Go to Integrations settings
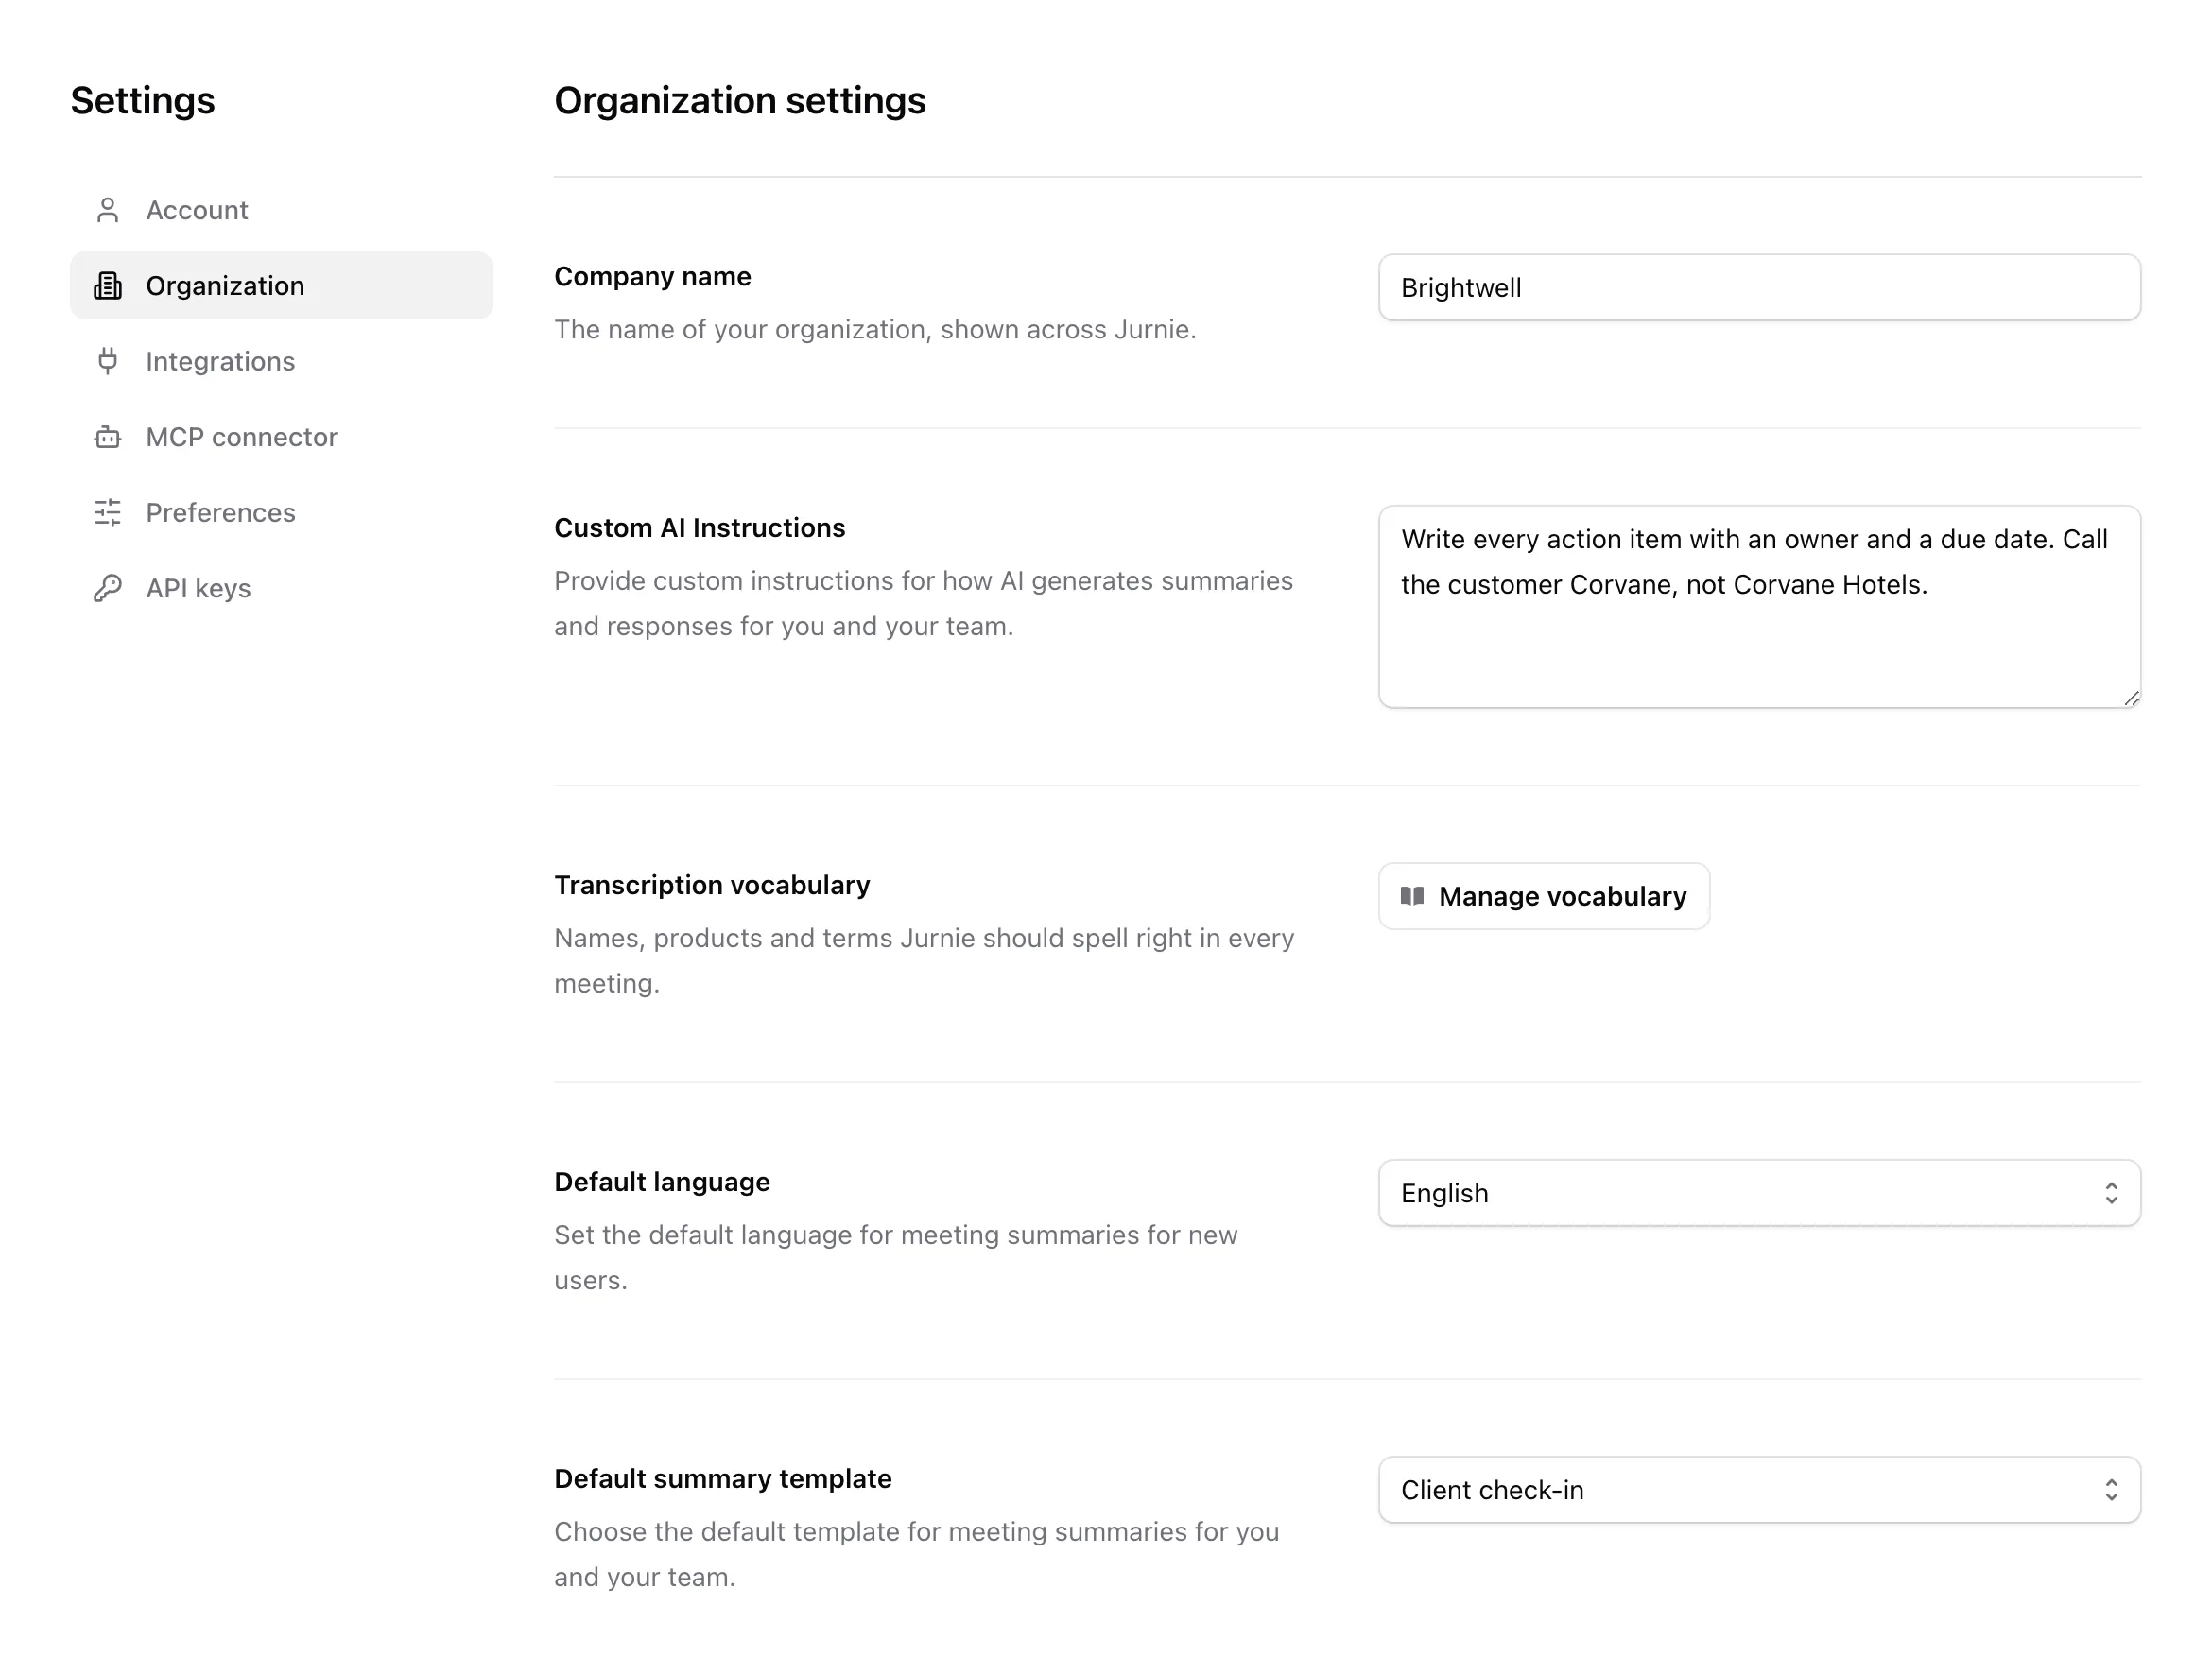The image size is (2212, 1675). point(281,361)
